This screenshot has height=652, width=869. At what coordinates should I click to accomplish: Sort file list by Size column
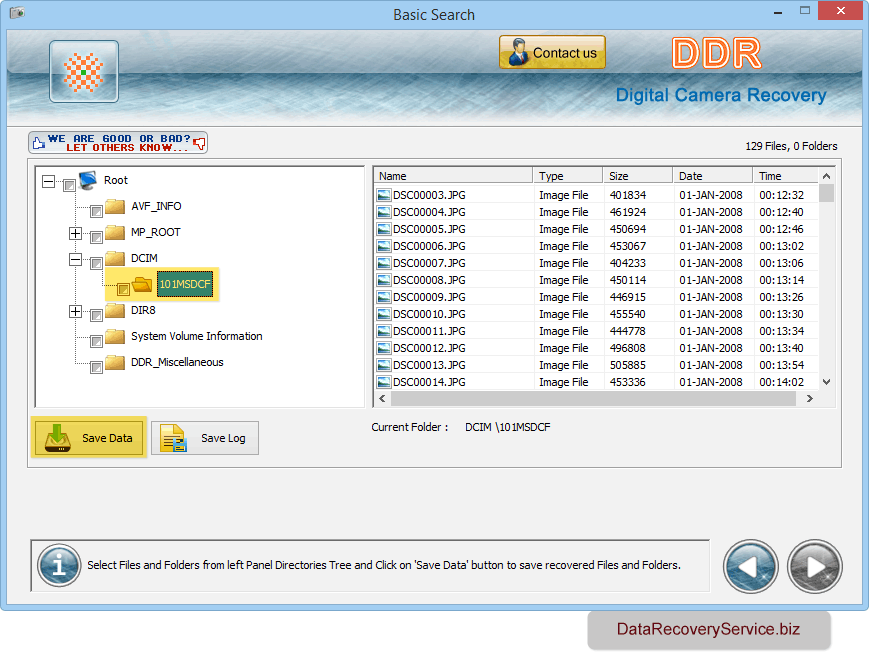637,176
